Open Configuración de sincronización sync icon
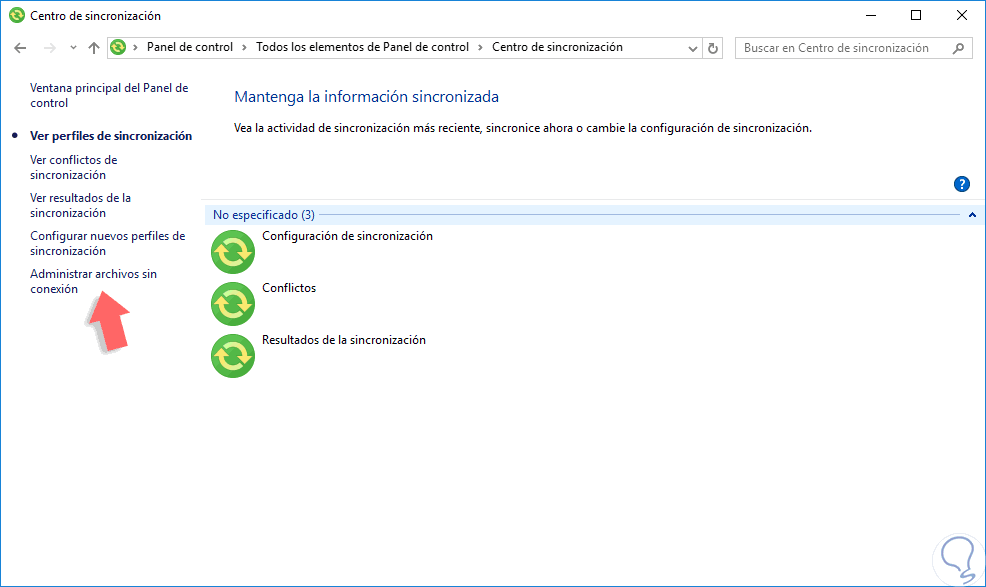Viewport: 986px width, 587px height. 232,252
